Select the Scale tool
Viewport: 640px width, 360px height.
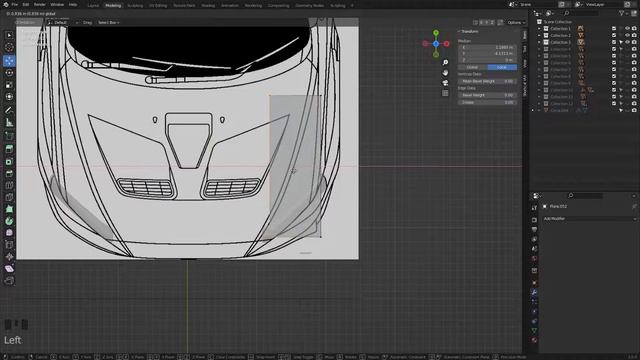click(x=9, y=85)
